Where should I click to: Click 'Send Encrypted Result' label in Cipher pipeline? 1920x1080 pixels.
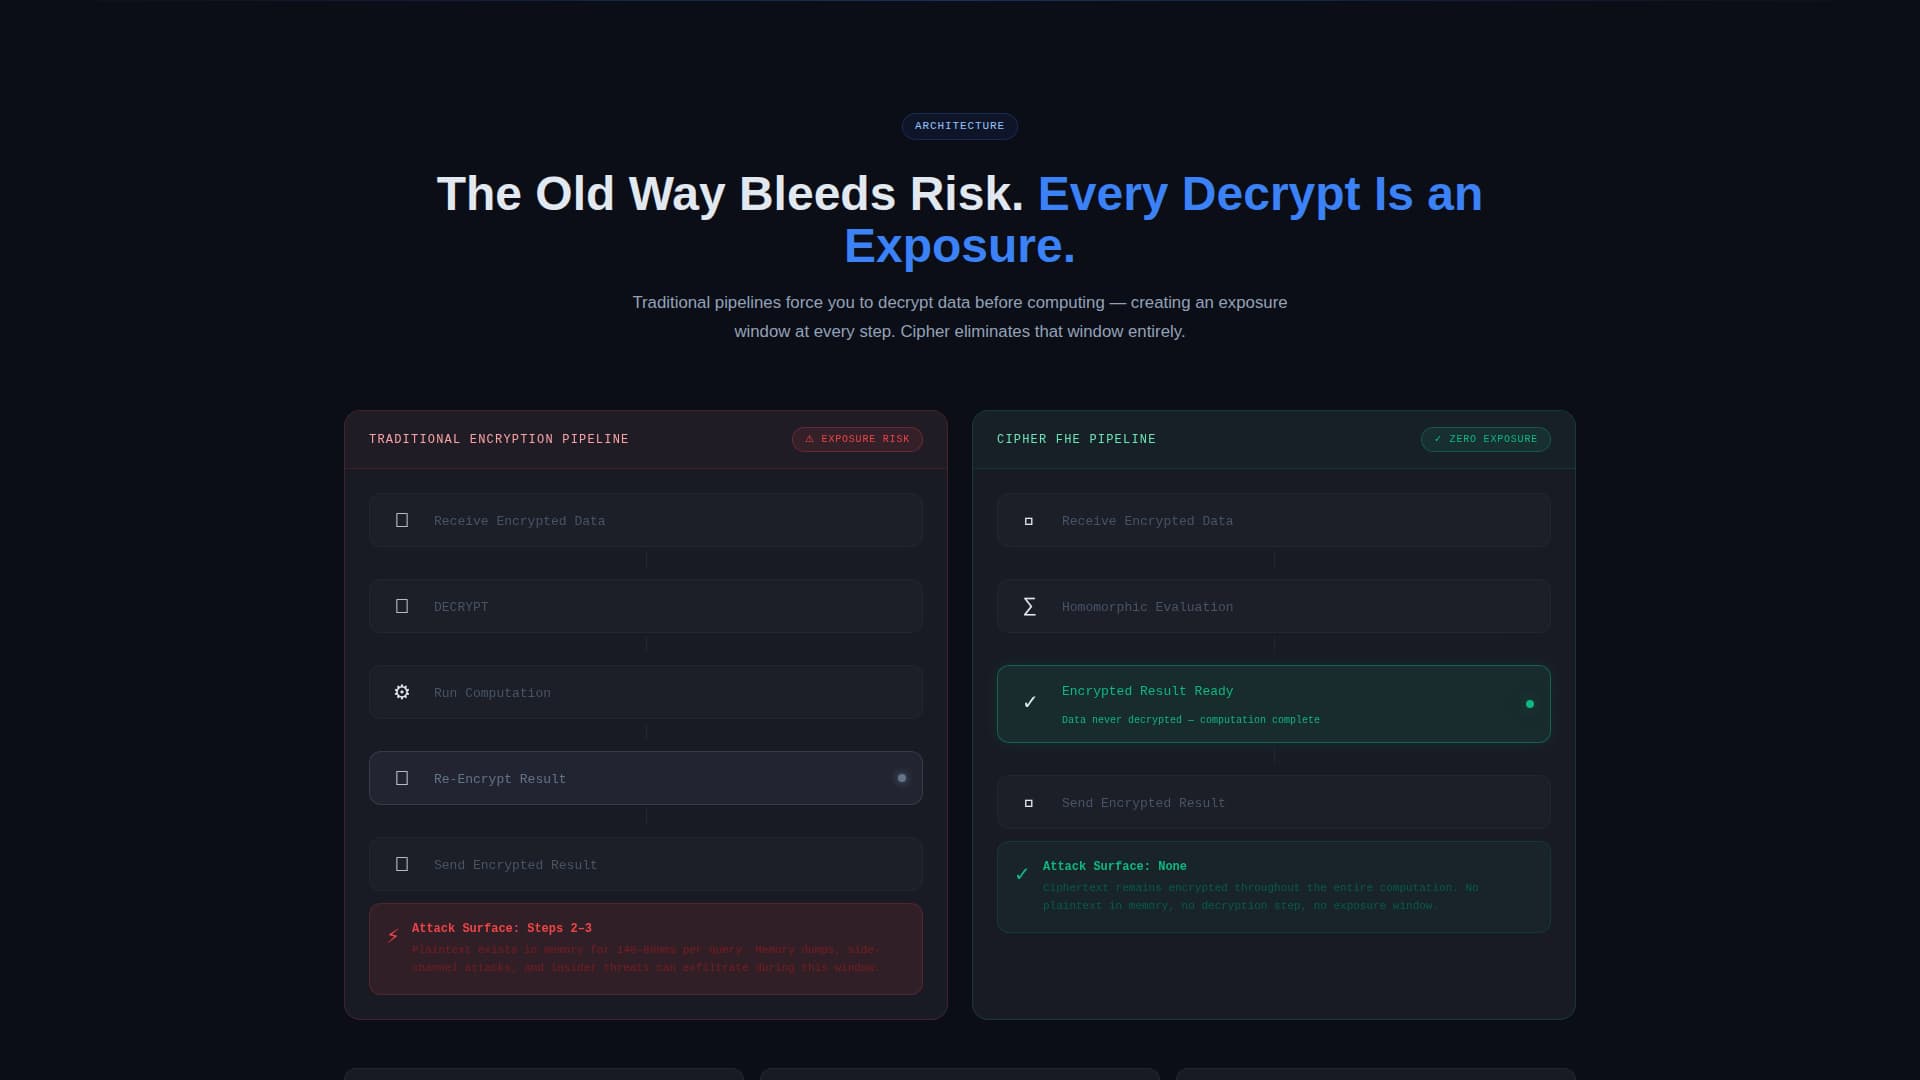click(1143, 803)
